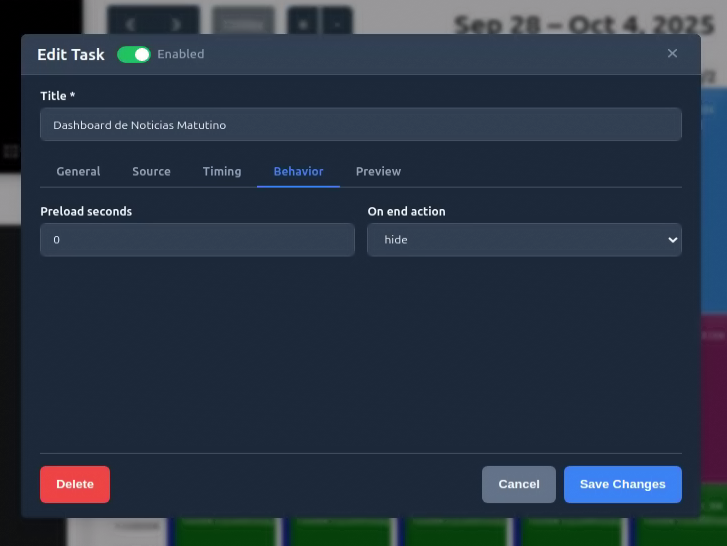
Task: Expand the On end action dropdown
Action: point(523,240)
